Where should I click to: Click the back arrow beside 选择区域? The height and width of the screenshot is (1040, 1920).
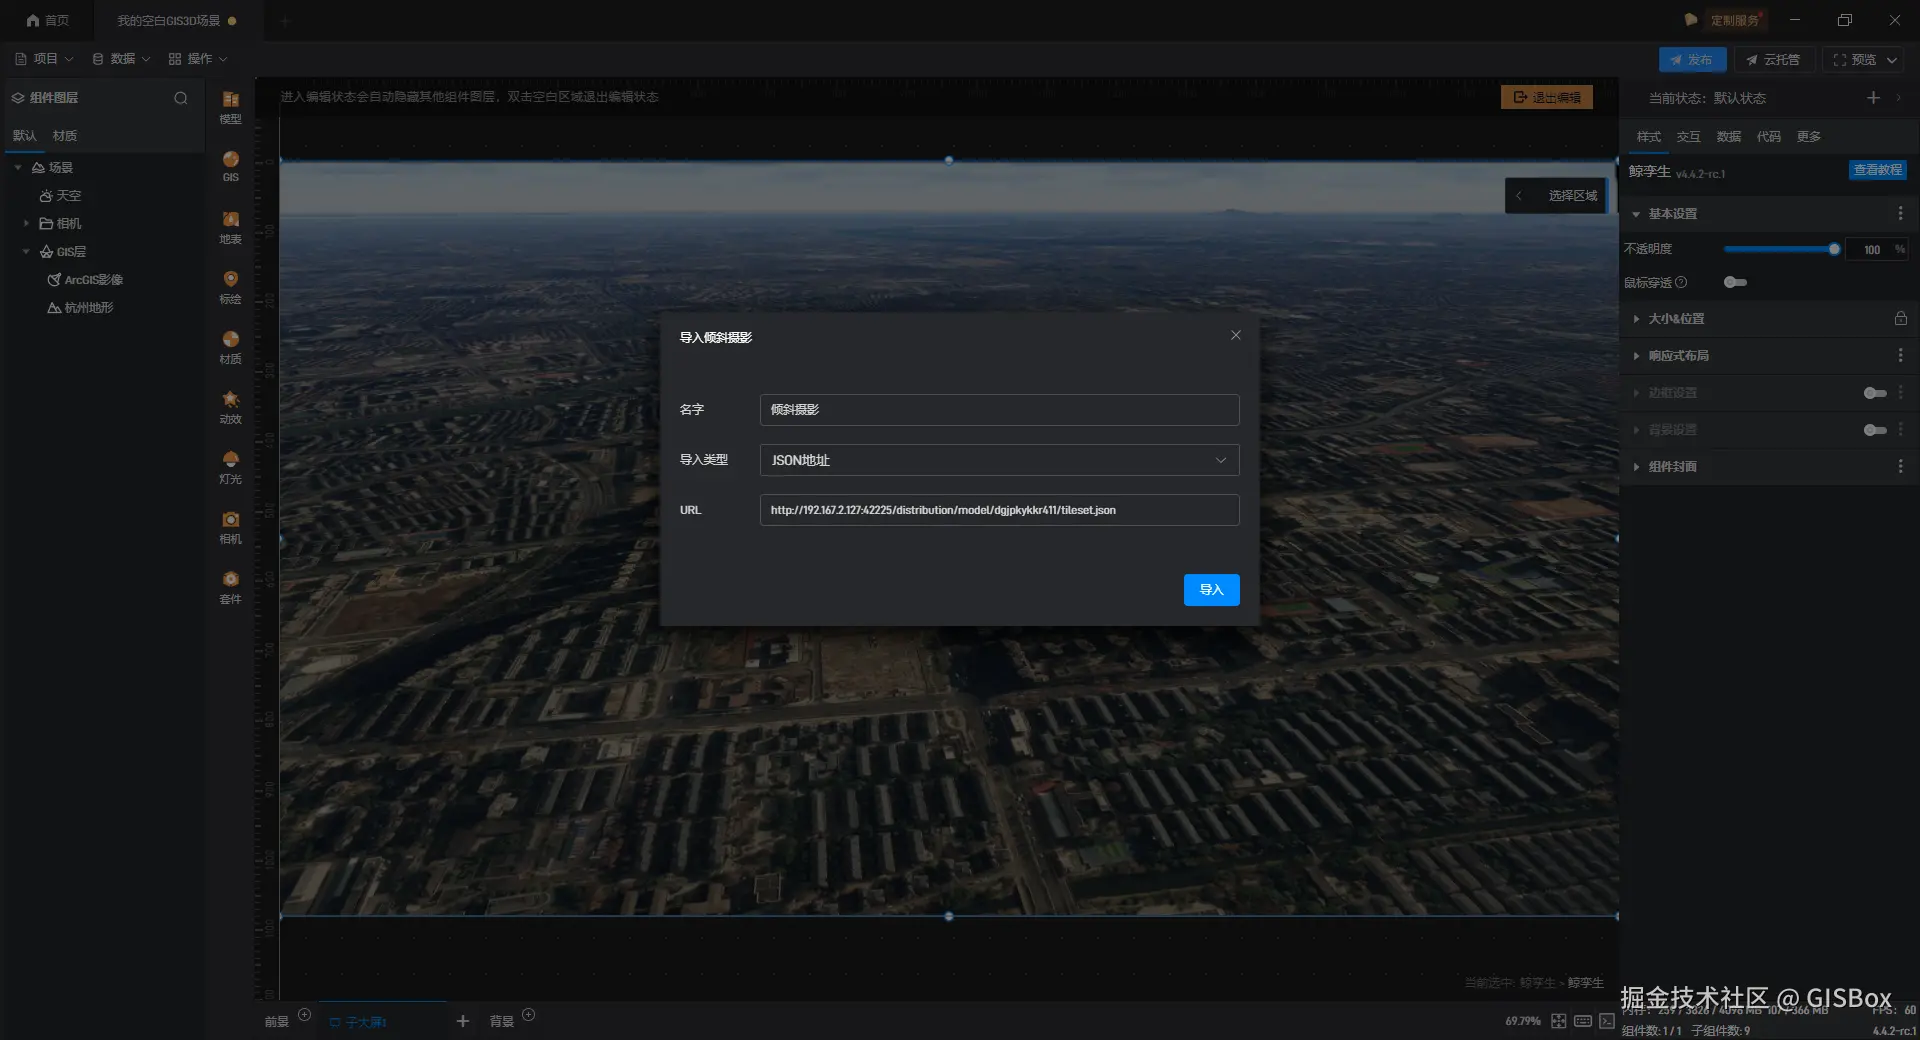(x=1519, y=196)
